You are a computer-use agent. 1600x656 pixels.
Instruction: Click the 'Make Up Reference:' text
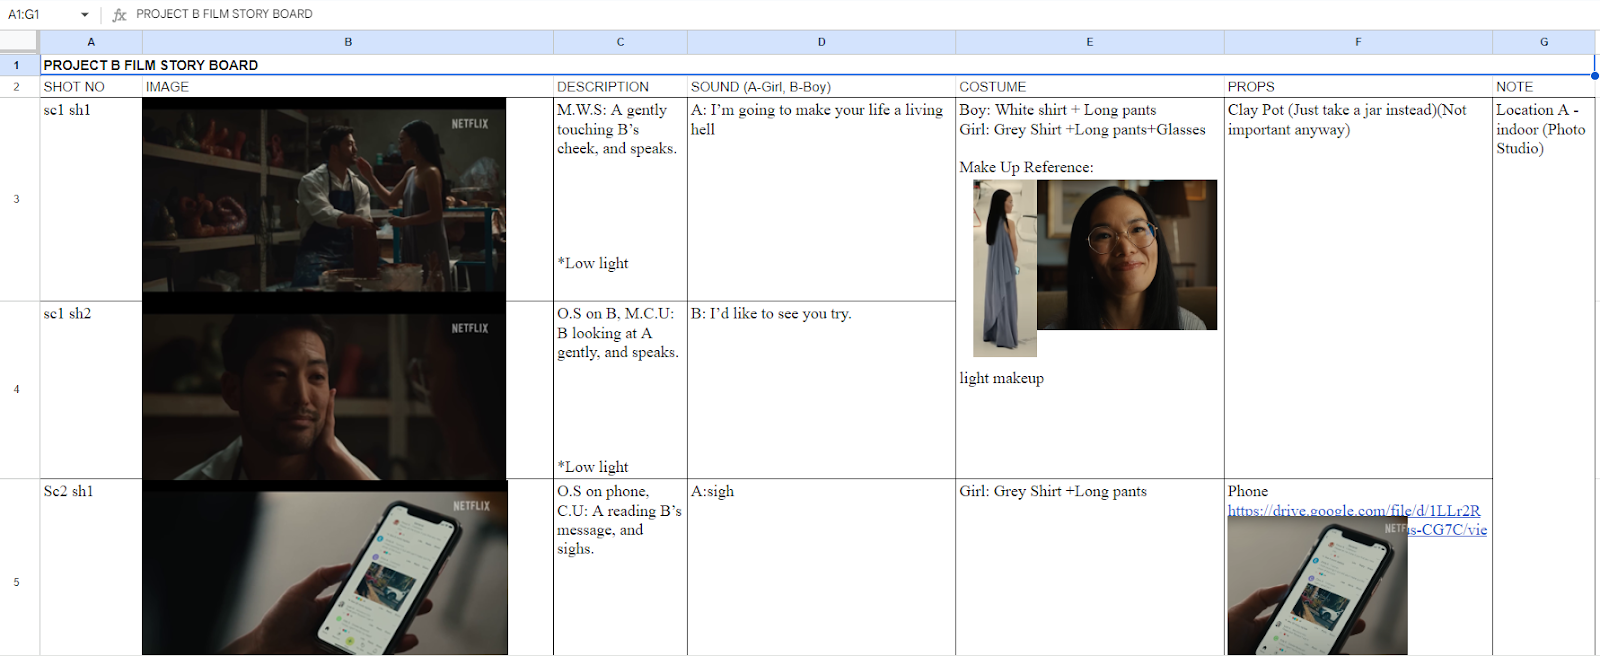tap(1026, 167)
